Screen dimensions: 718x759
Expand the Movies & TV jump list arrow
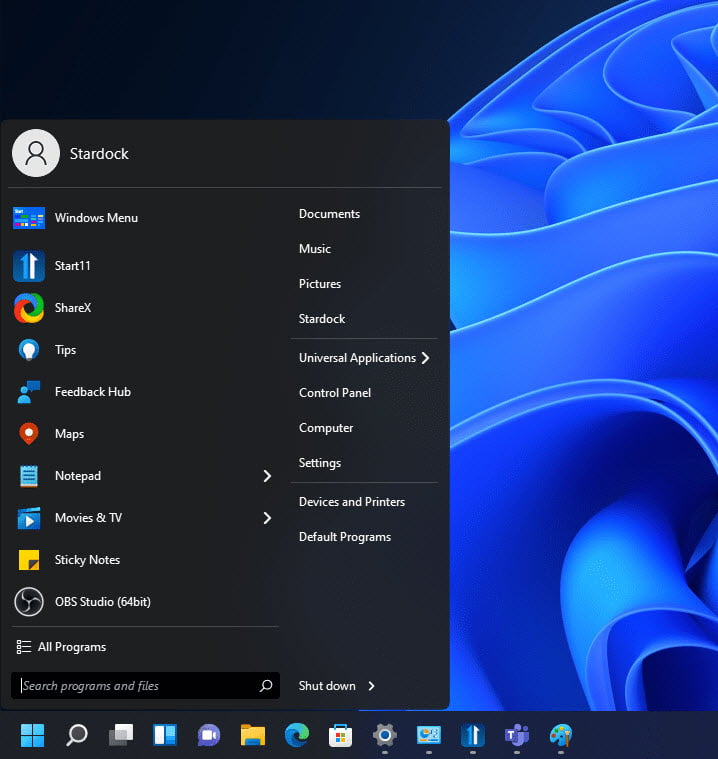[x=267, y=518]
